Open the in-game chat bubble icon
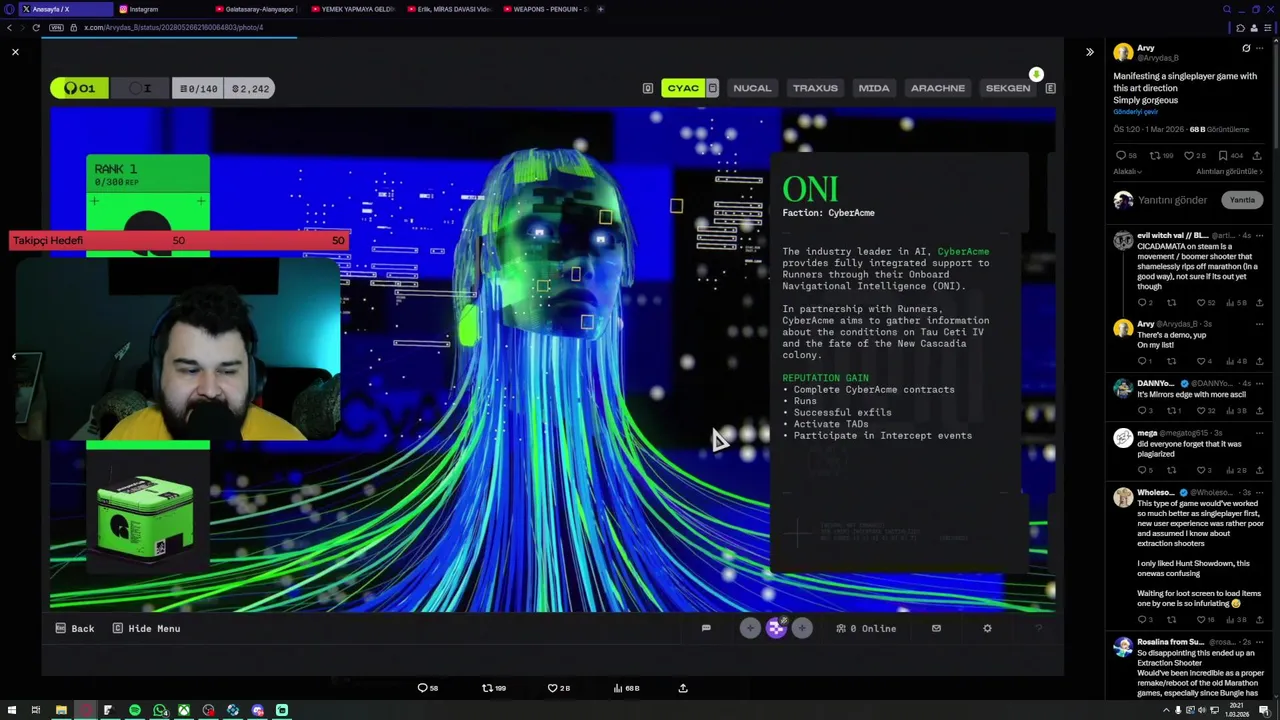This screenshot has height=720, width=1280. tap(706, 628)
